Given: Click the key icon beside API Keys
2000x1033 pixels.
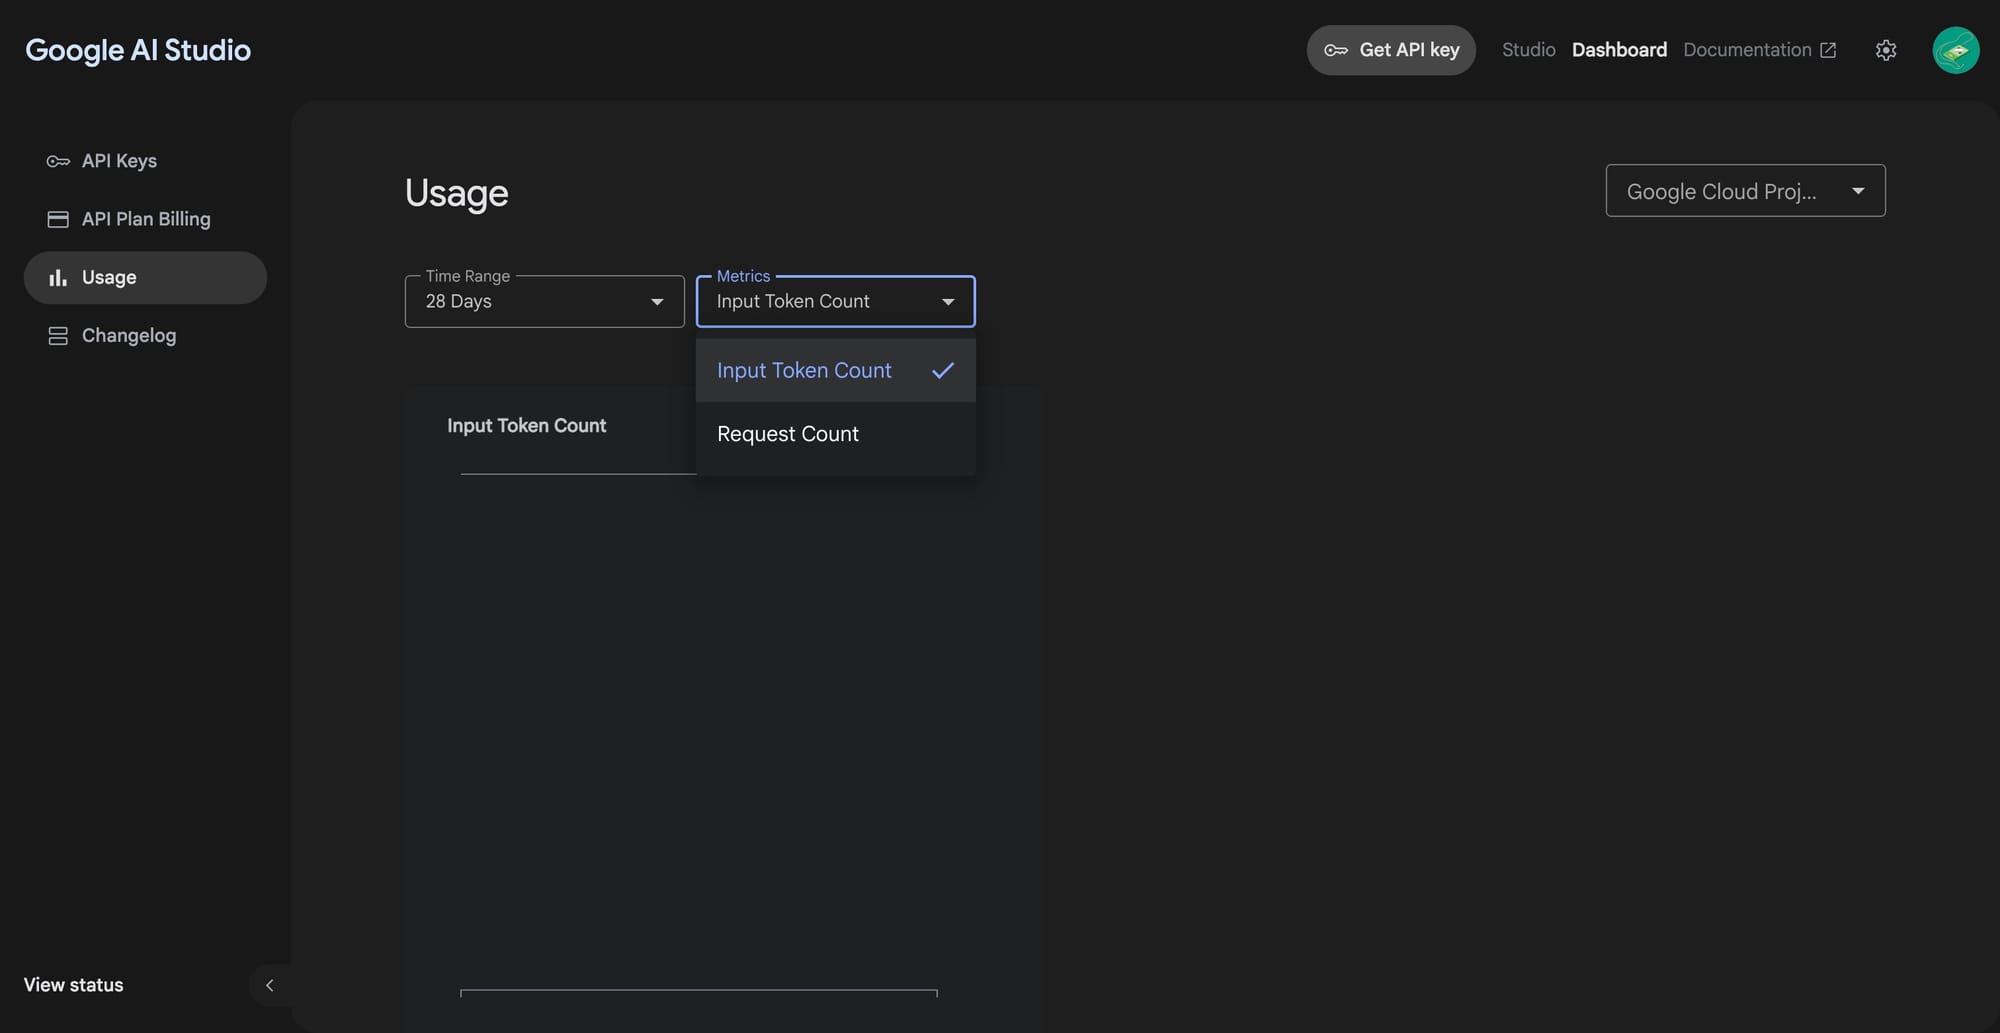Looking at the screenshot, I should click(x=58, y=161).
